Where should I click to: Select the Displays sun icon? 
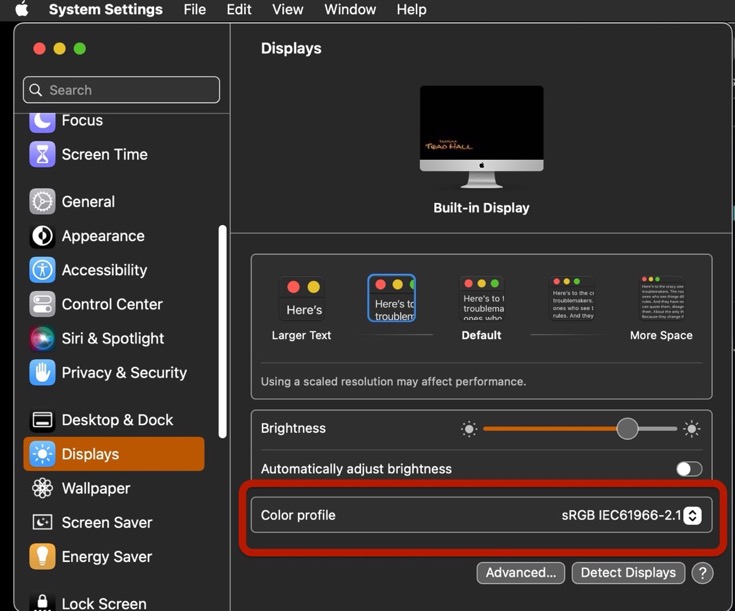(42, 454)
